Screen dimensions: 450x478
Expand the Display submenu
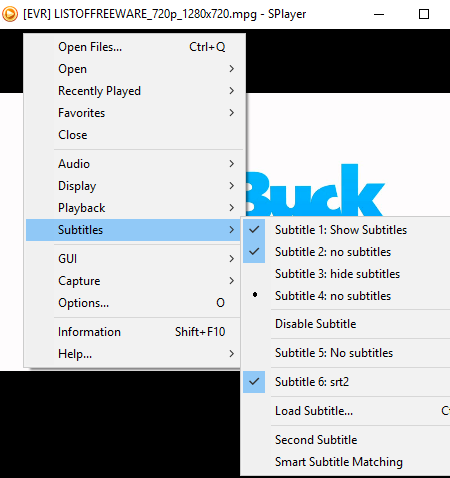[x=133, y=186]
